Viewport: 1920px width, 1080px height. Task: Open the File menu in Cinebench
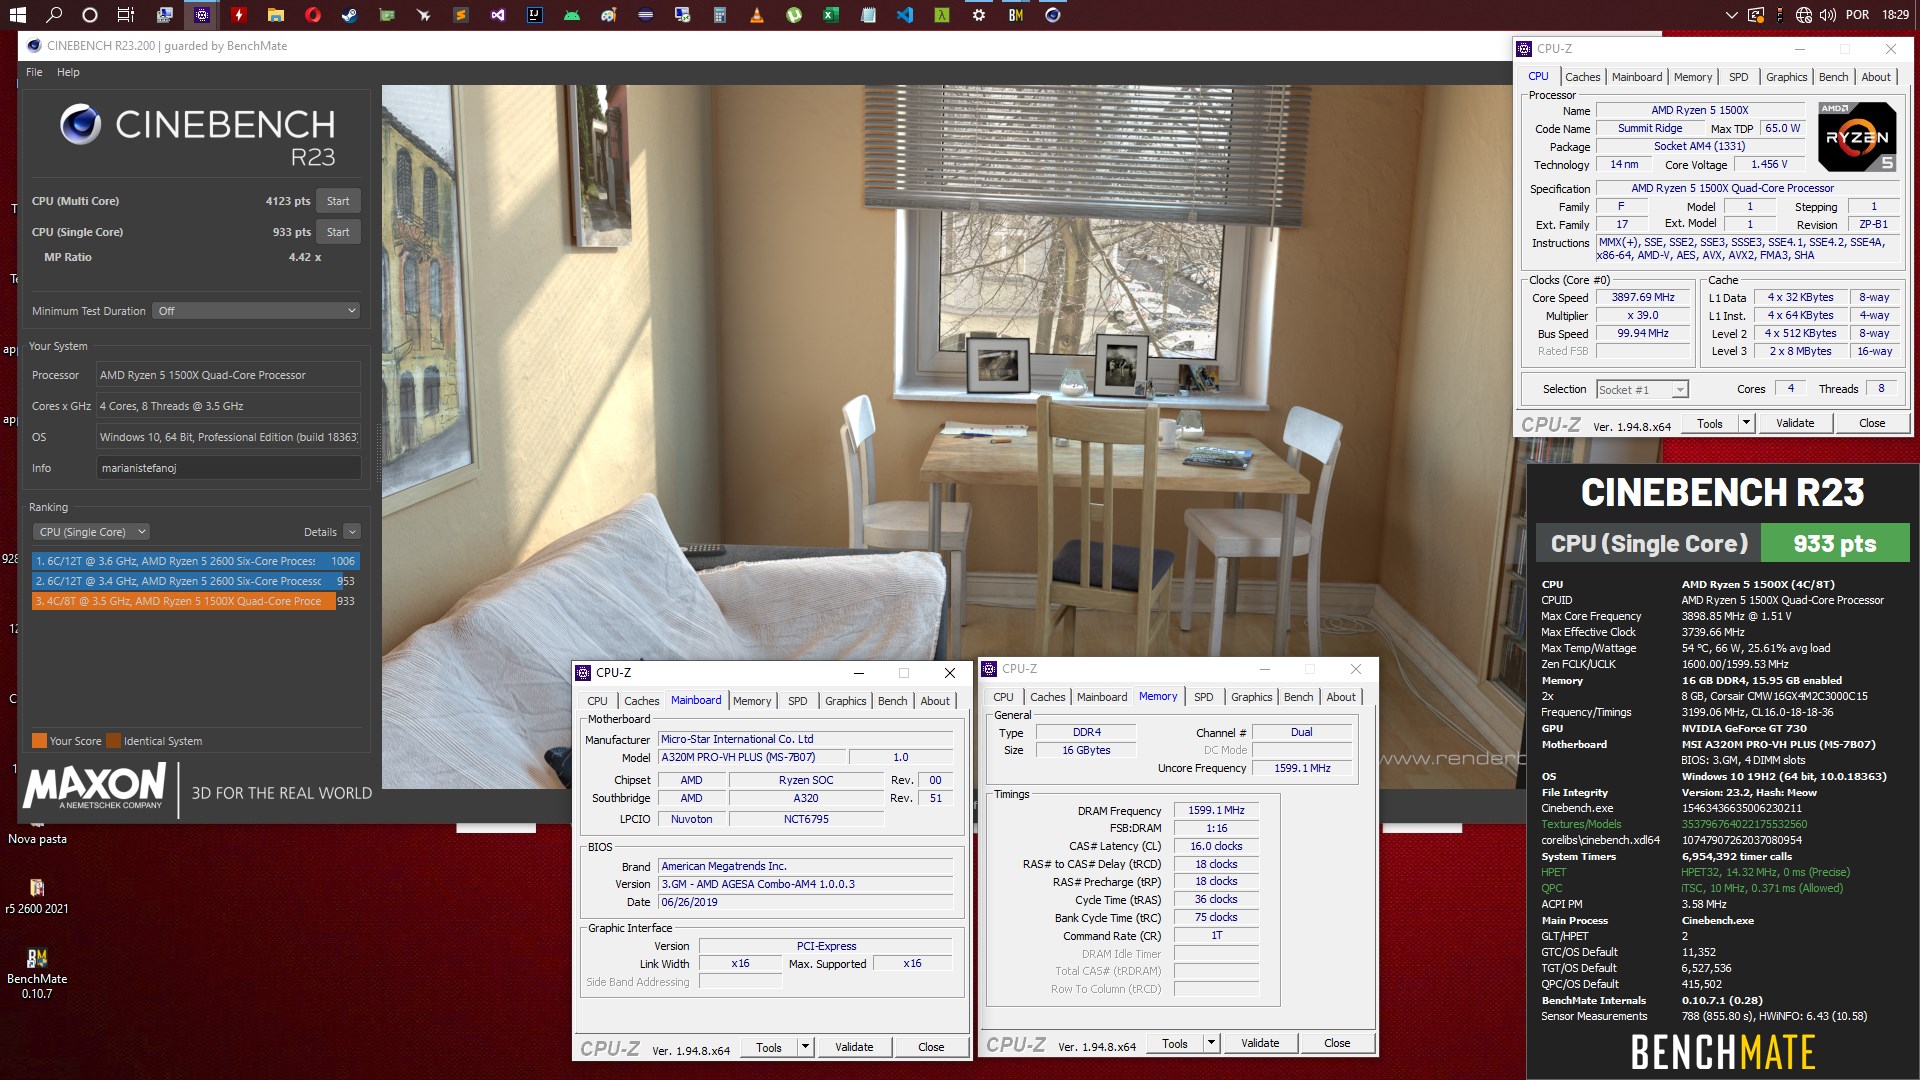click(x=34, y=72)
